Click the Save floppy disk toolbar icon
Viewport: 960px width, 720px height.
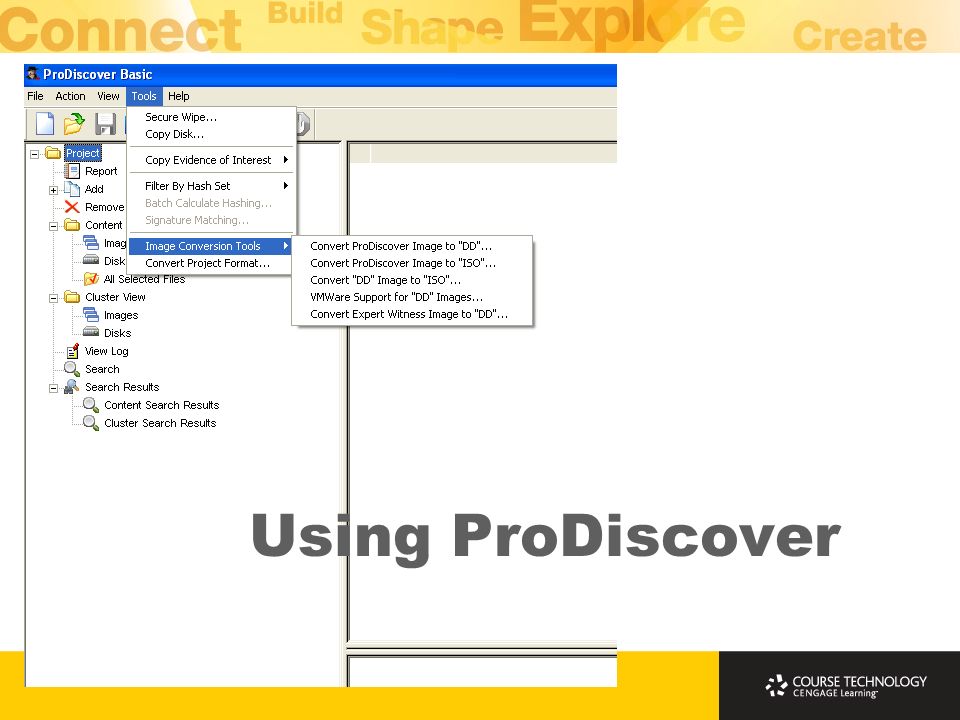point(105,124)
